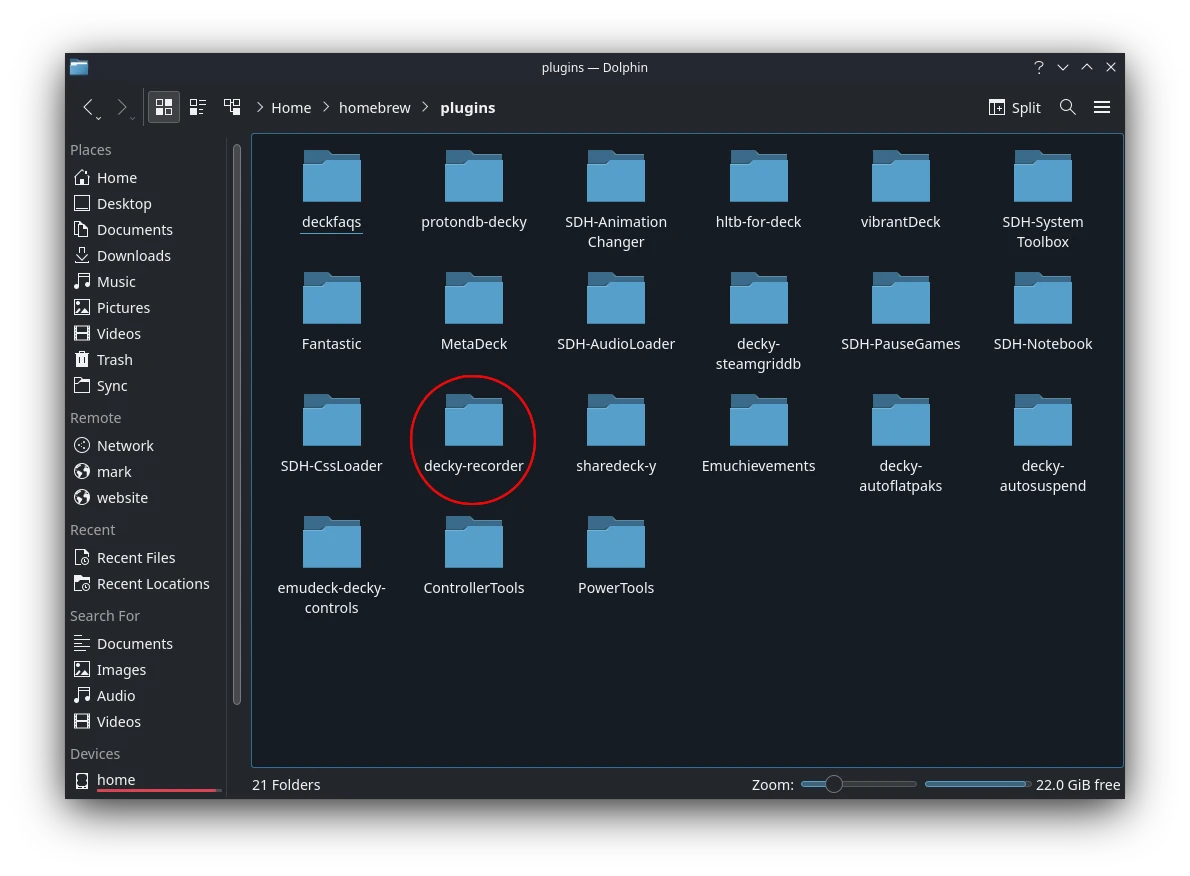
Task: Select the SDH-AudioLoader folder
Action: click(615, 311)
